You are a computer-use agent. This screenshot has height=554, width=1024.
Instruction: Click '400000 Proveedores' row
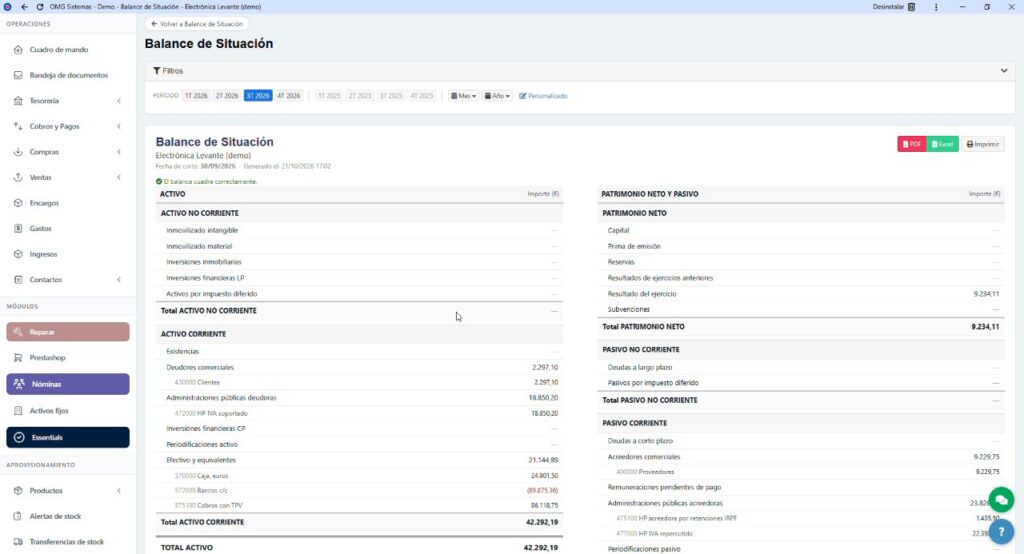801,472
